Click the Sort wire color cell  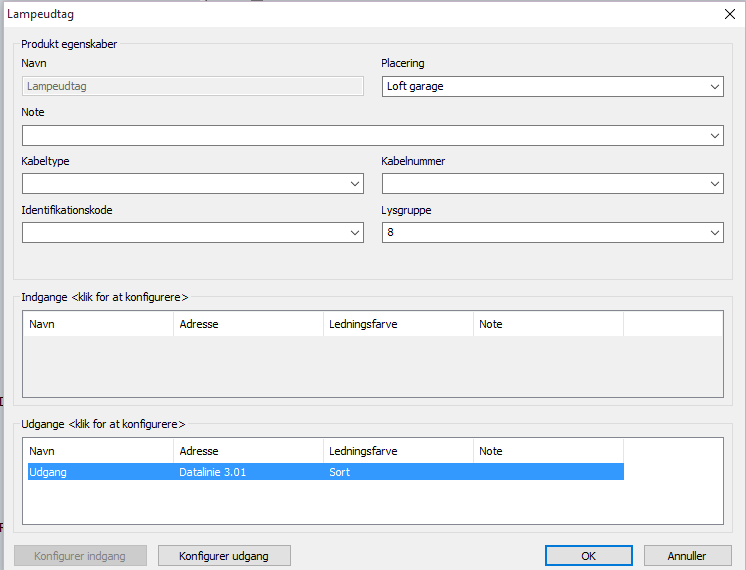(340, 472)
